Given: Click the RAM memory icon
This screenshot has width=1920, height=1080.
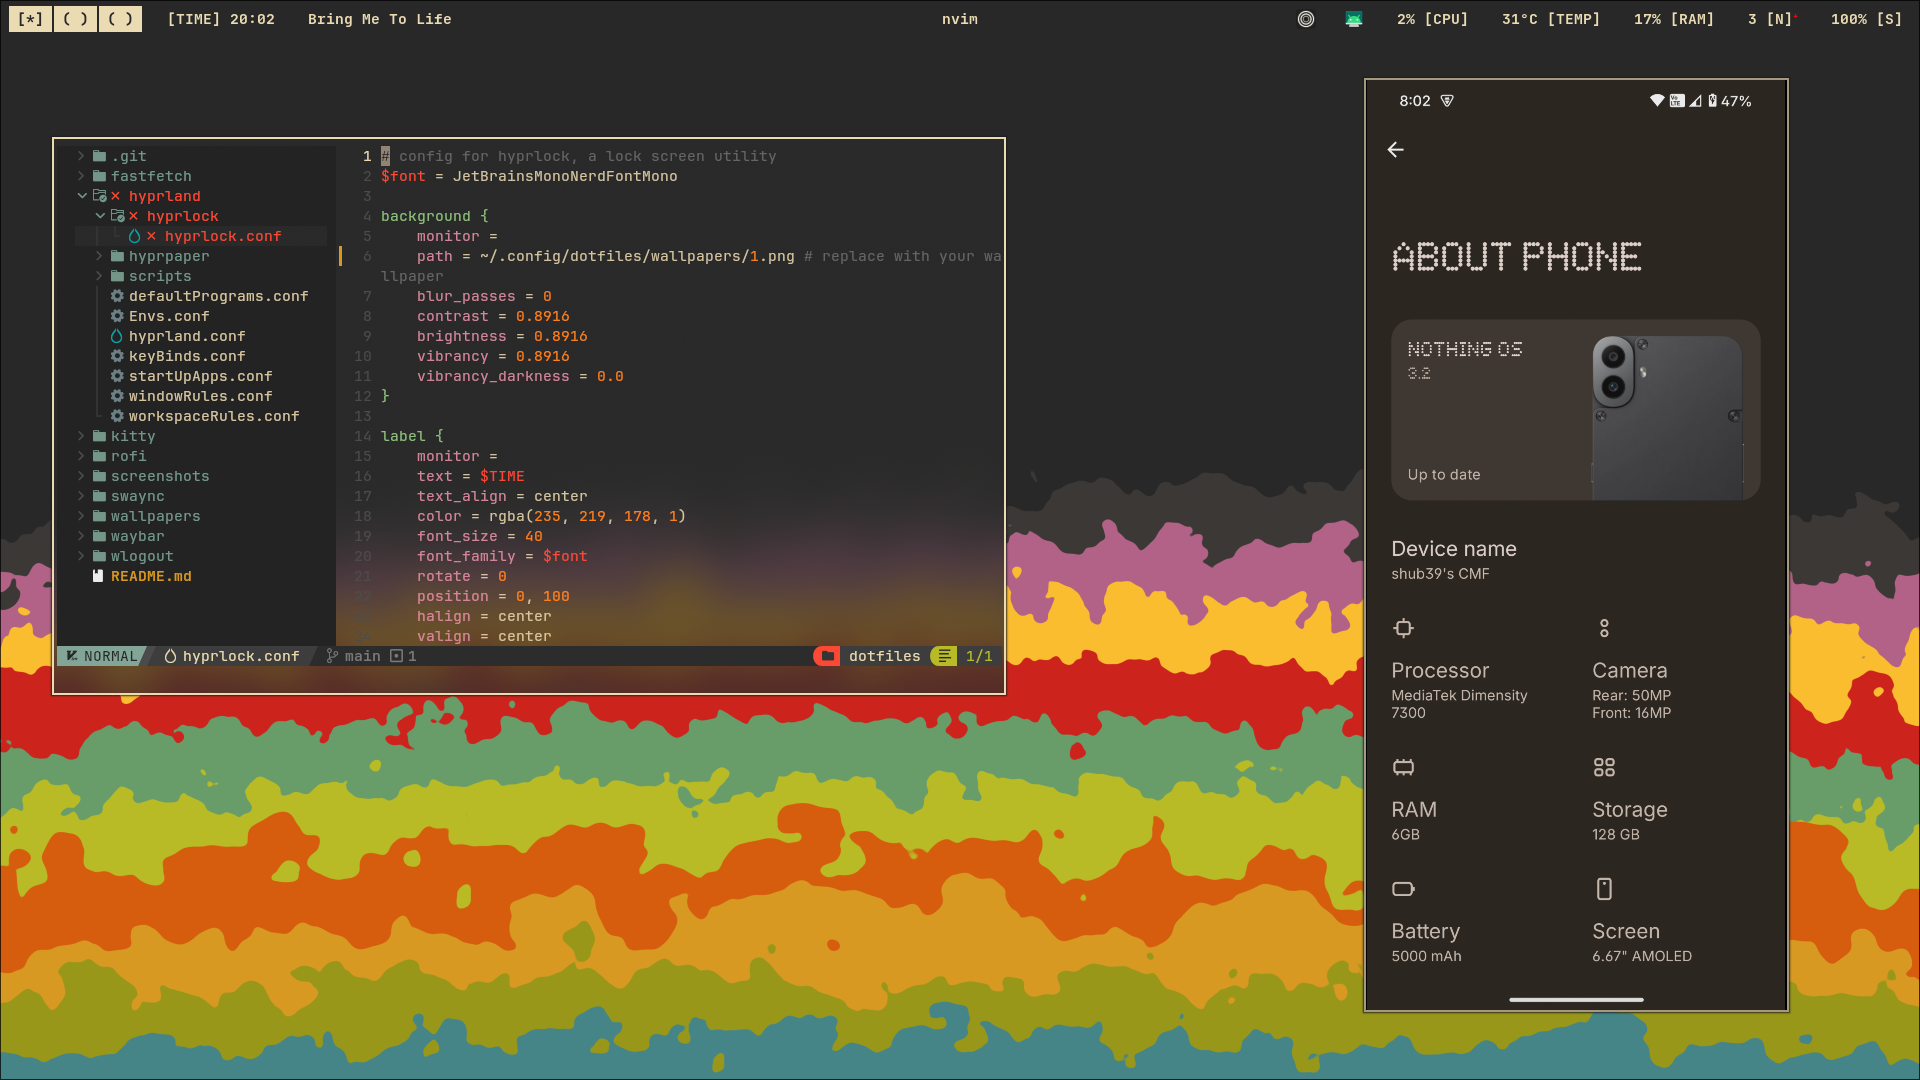Looking at the screenshot, I should coord(1403,767).
